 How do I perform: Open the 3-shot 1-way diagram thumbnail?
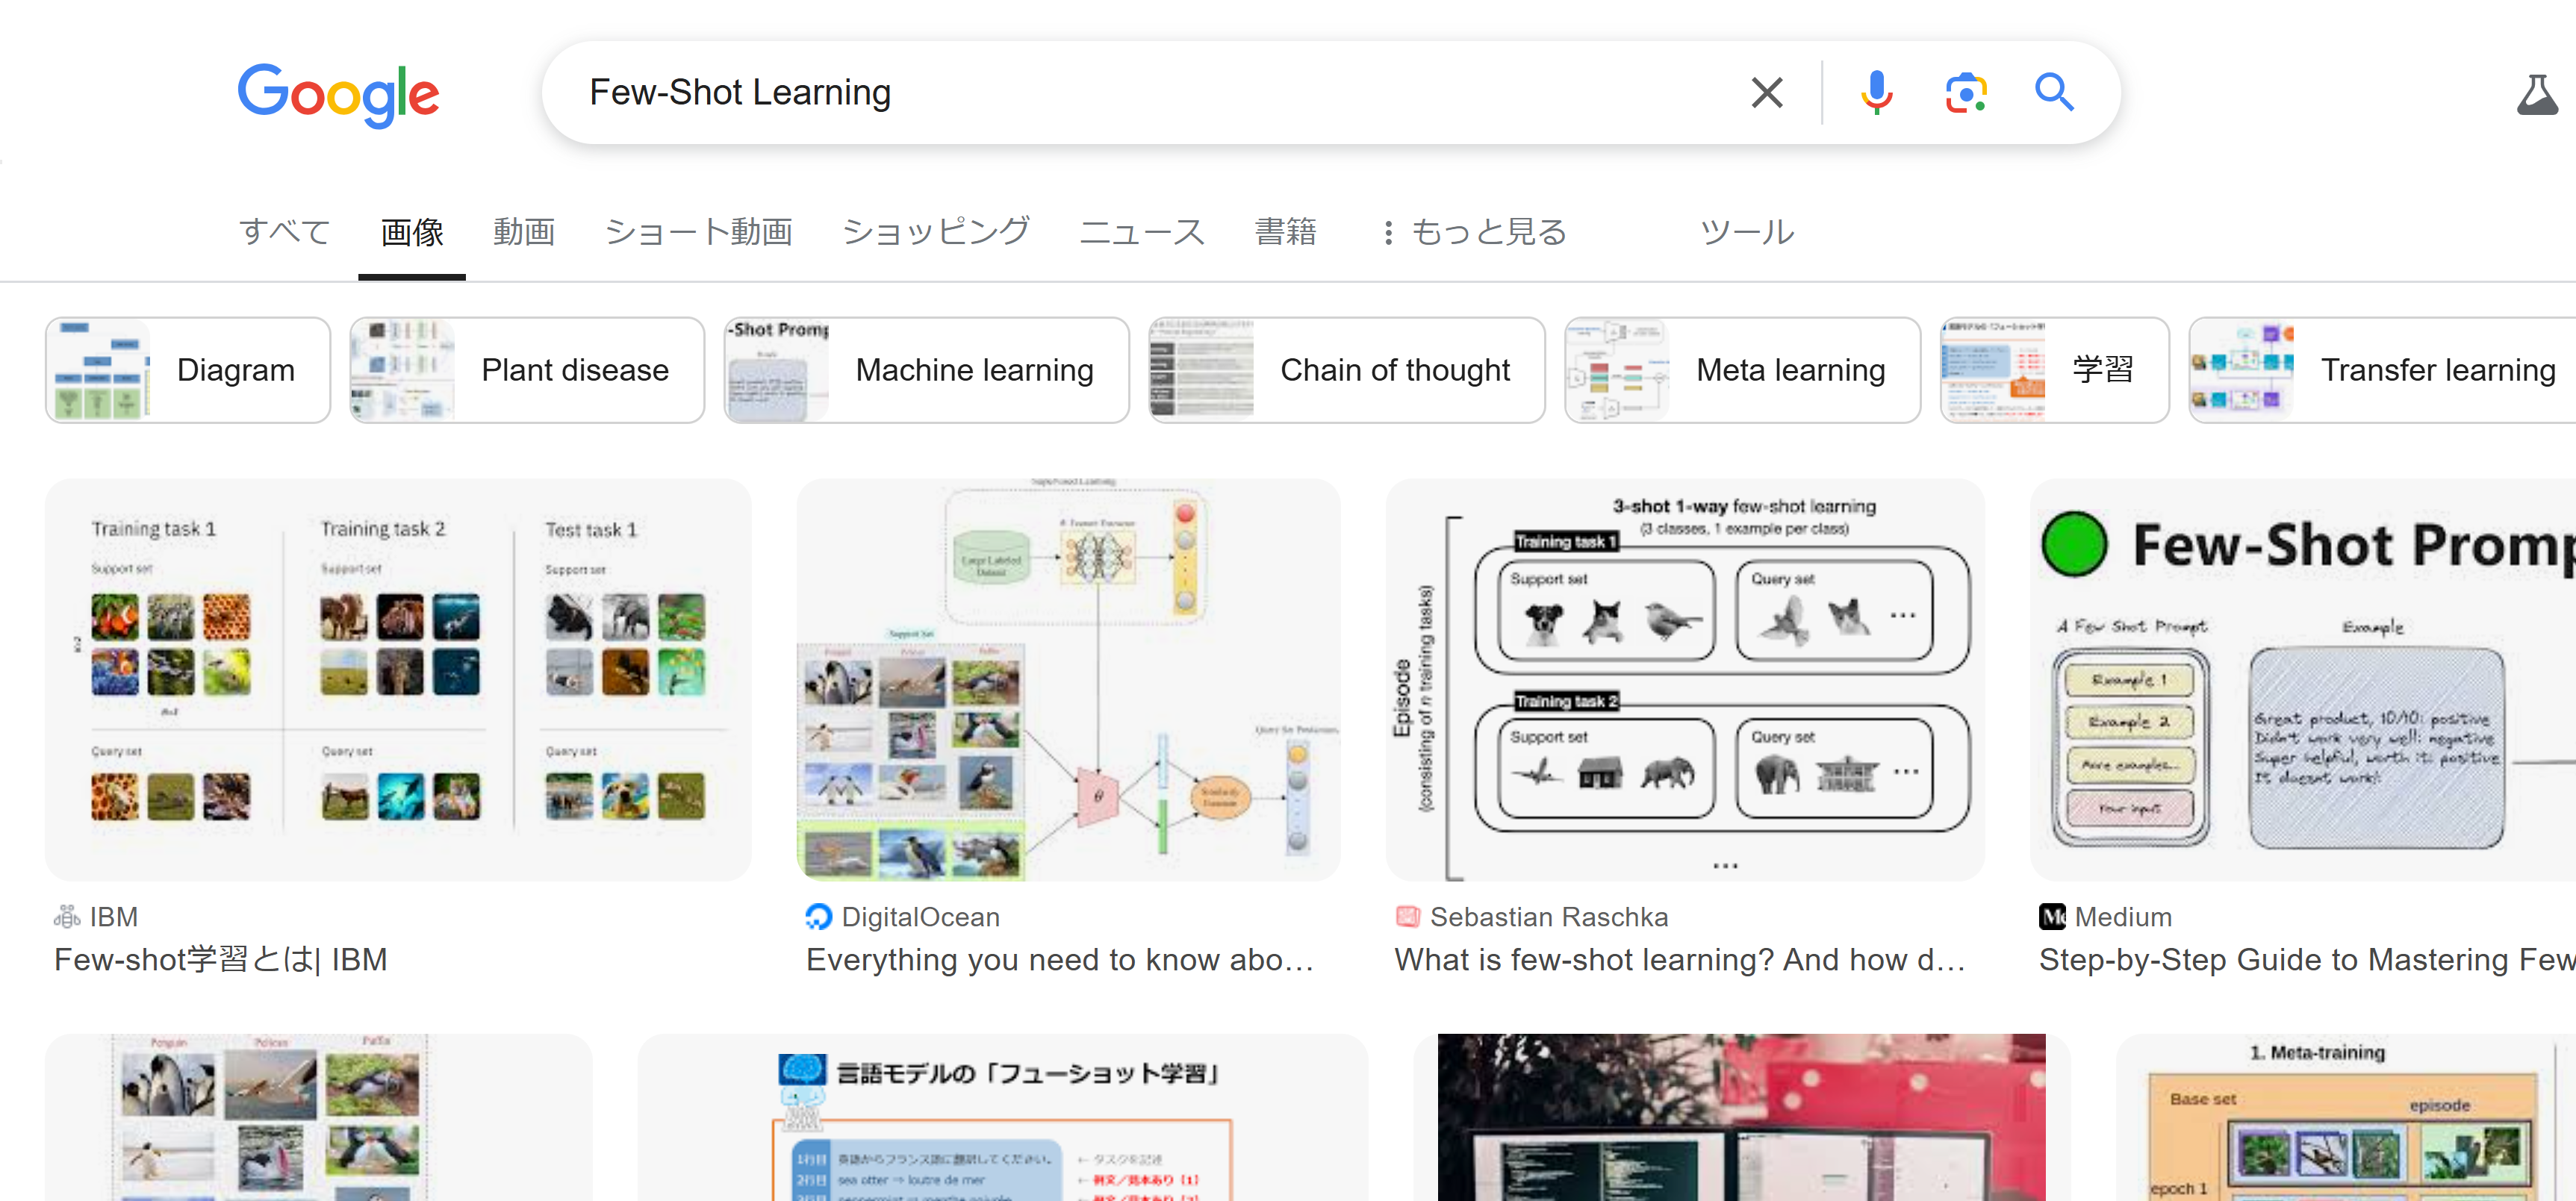[1684, 680]
